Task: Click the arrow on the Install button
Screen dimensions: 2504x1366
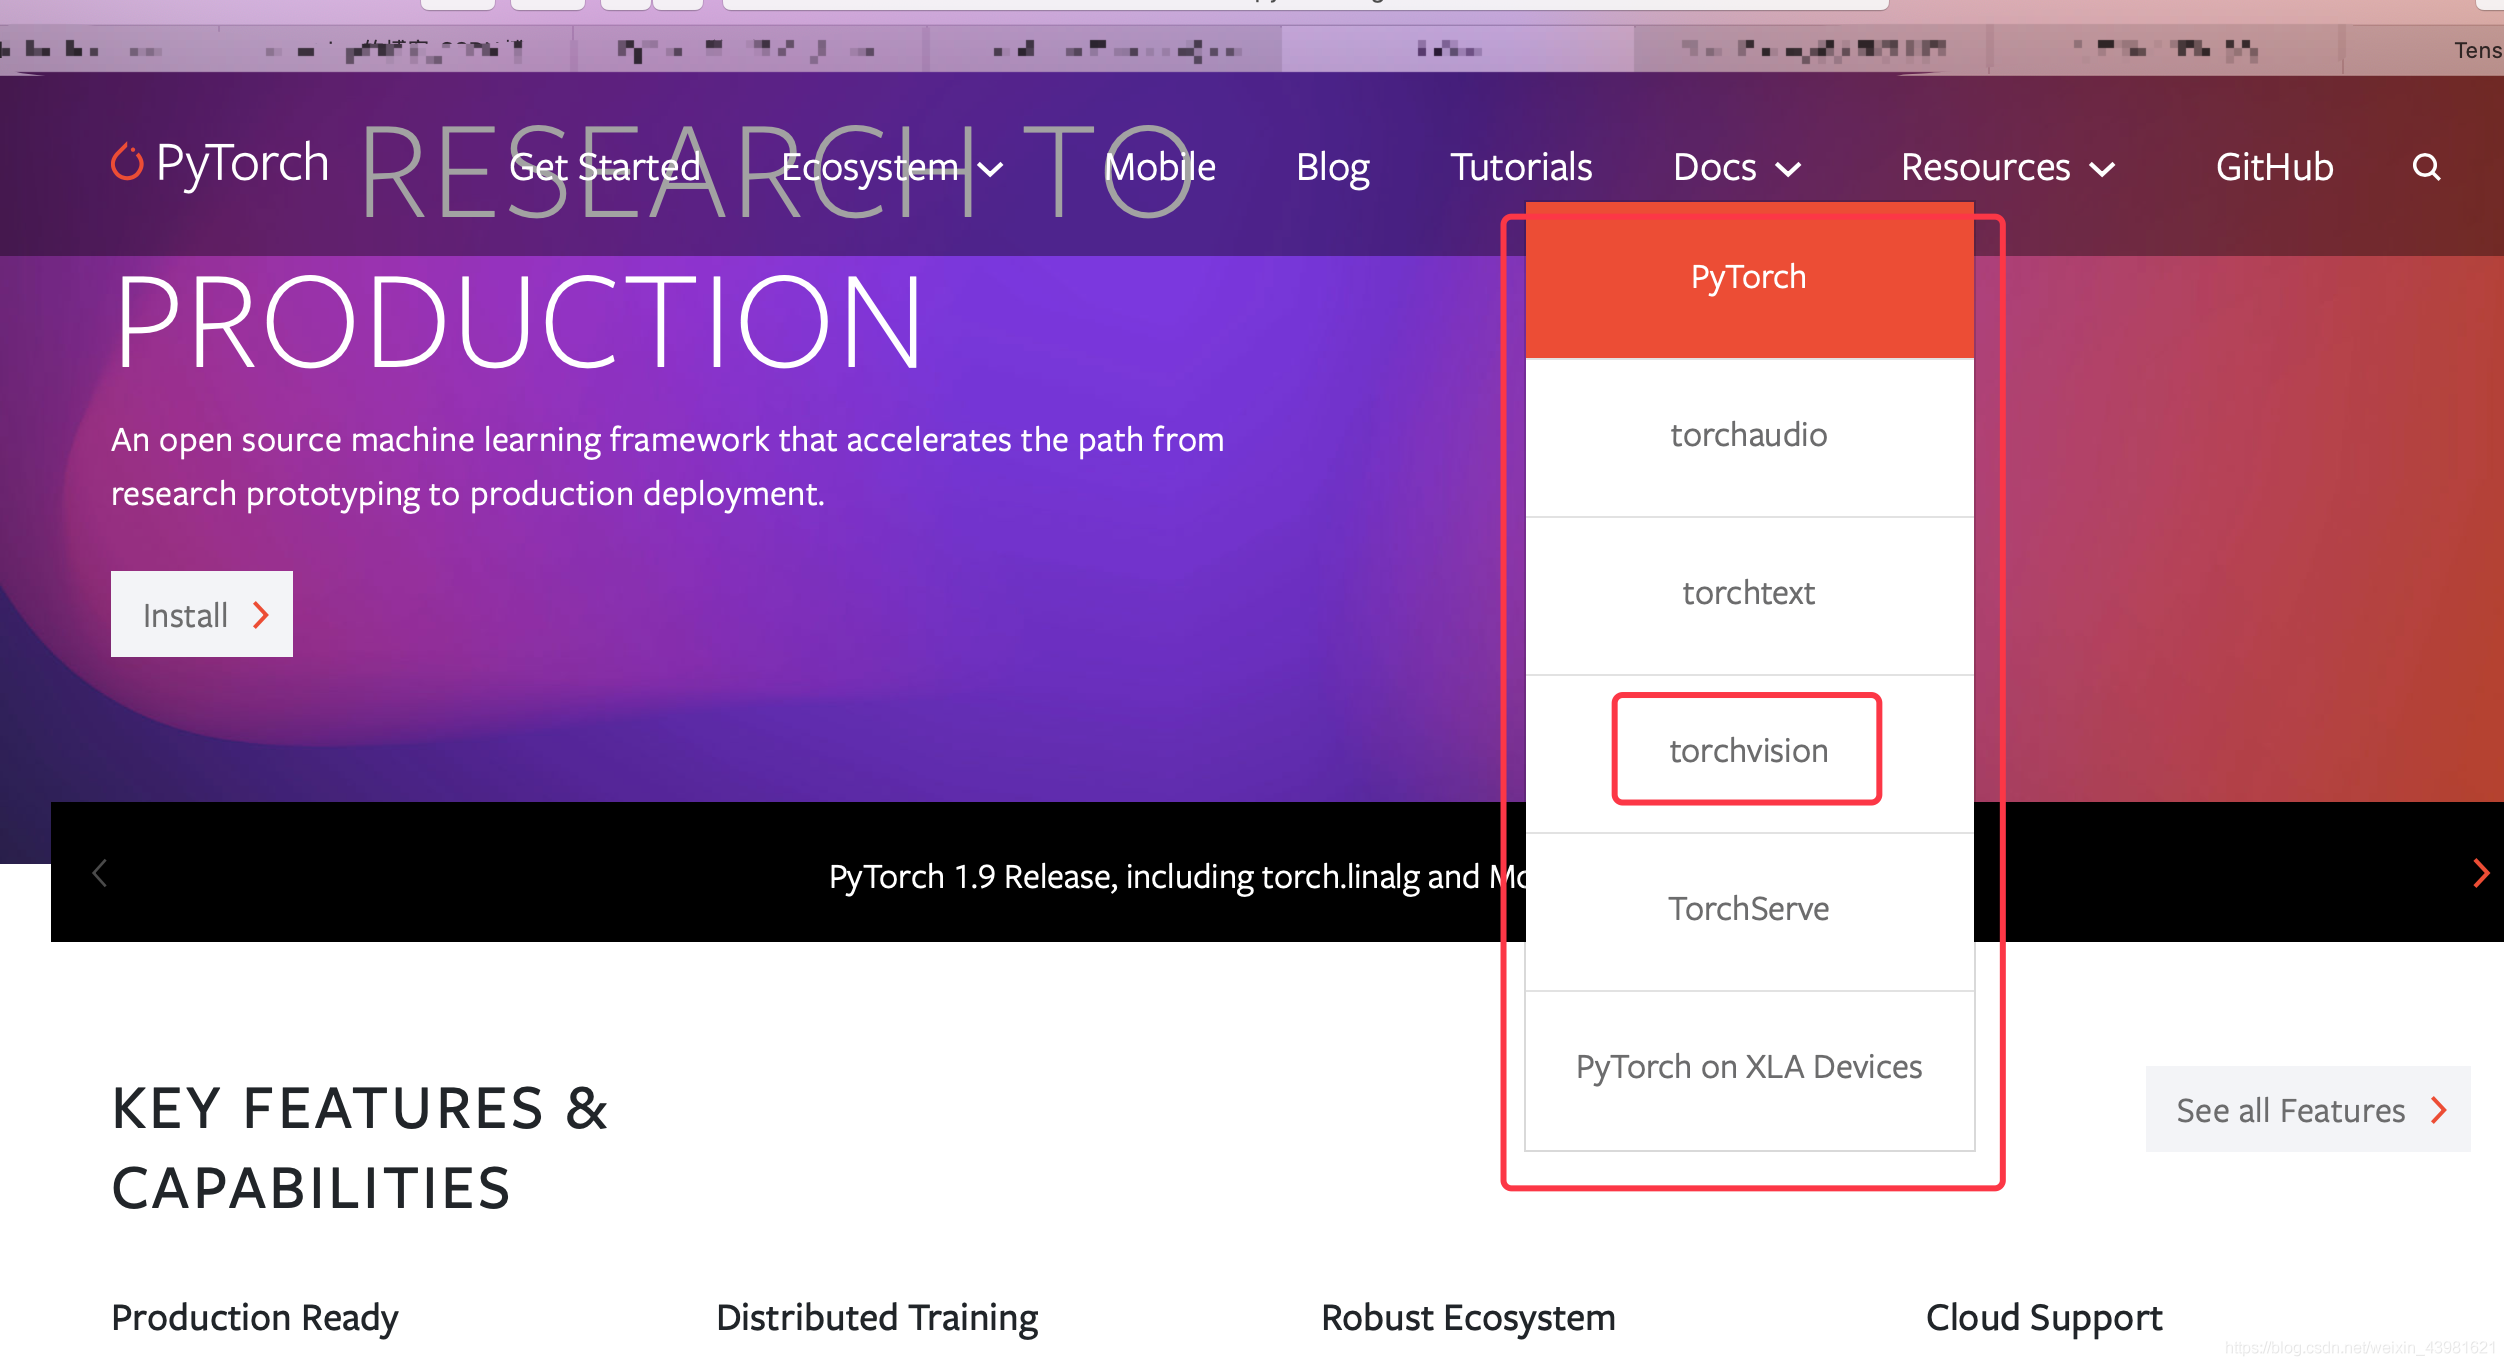Action: 261,615
